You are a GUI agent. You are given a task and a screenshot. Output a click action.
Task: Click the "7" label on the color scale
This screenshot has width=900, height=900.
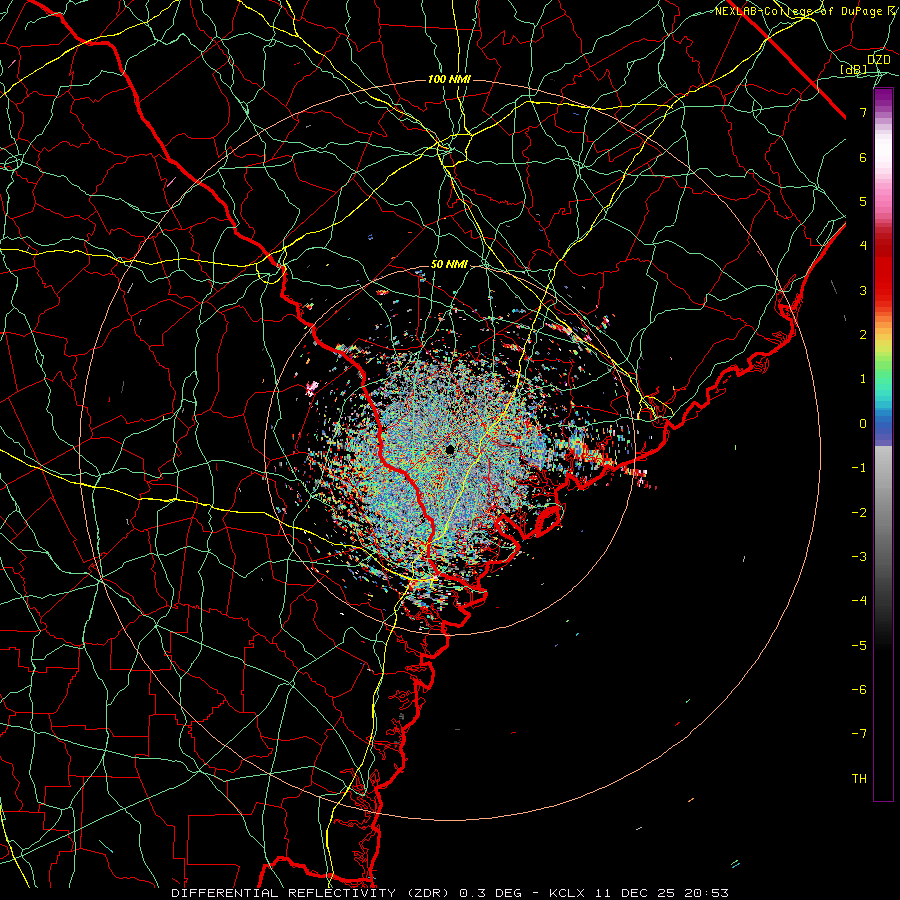coord(863,112)
